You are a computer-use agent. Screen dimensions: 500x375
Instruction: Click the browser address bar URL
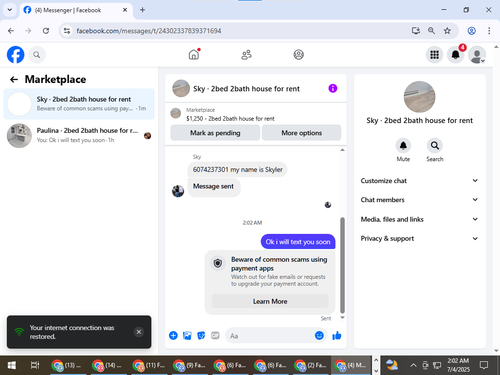(x=149, y=31)
